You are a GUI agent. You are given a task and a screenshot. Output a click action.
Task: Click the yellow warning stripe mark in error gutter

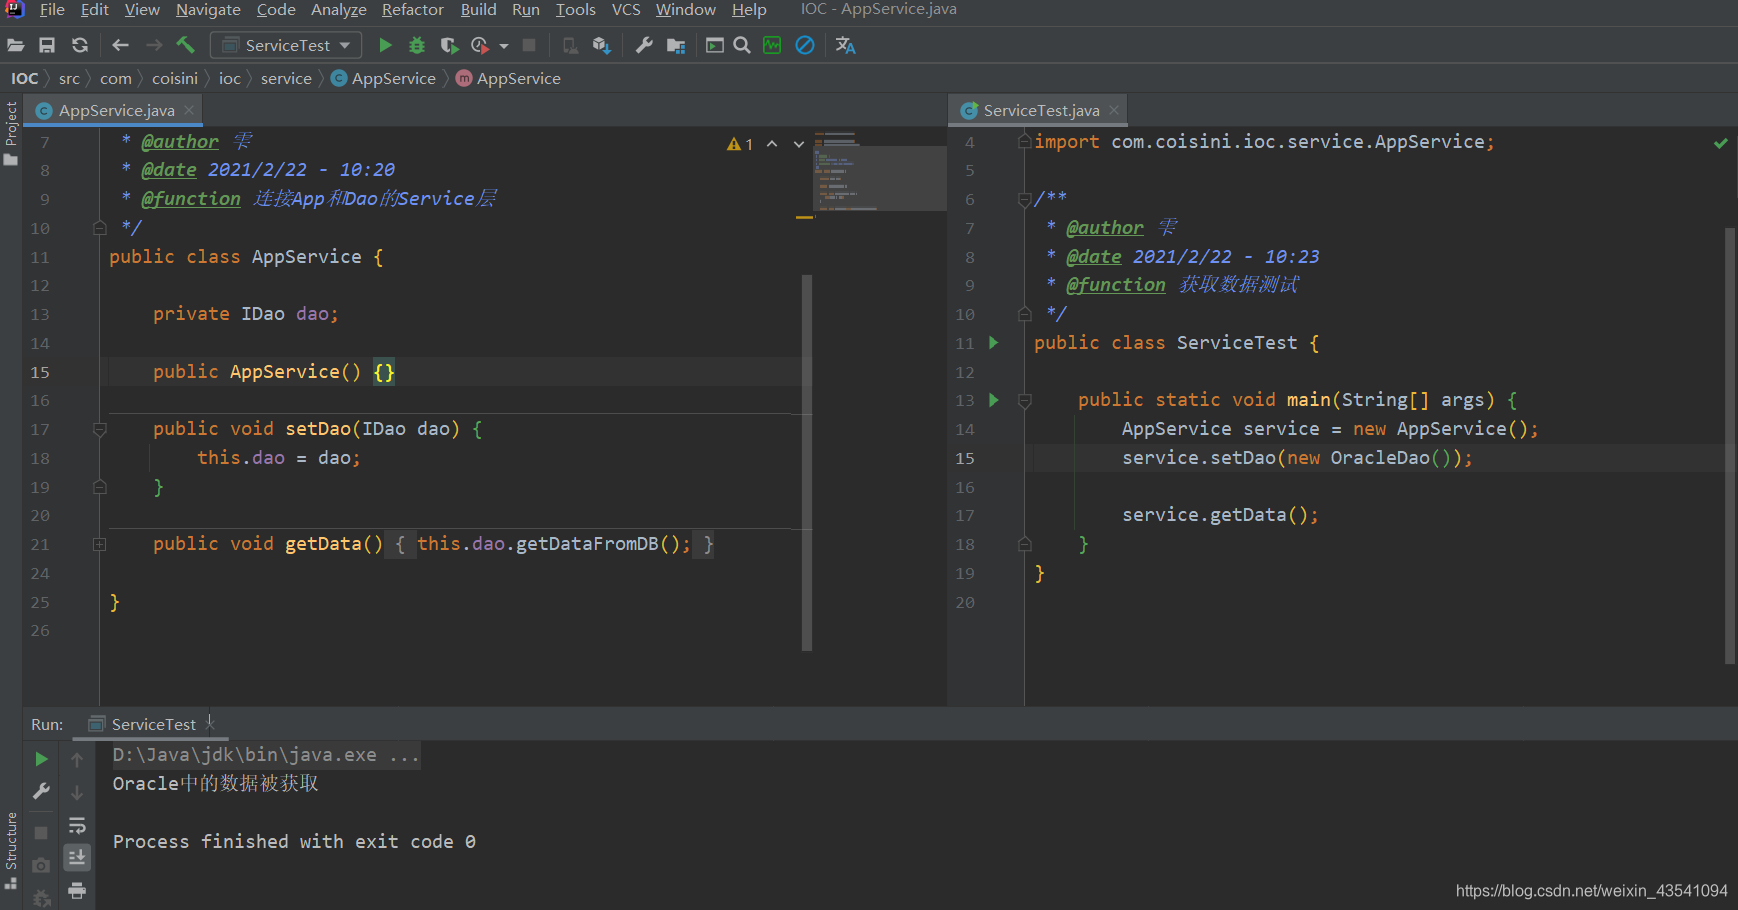pyautogui.click(x=804, y=217)
